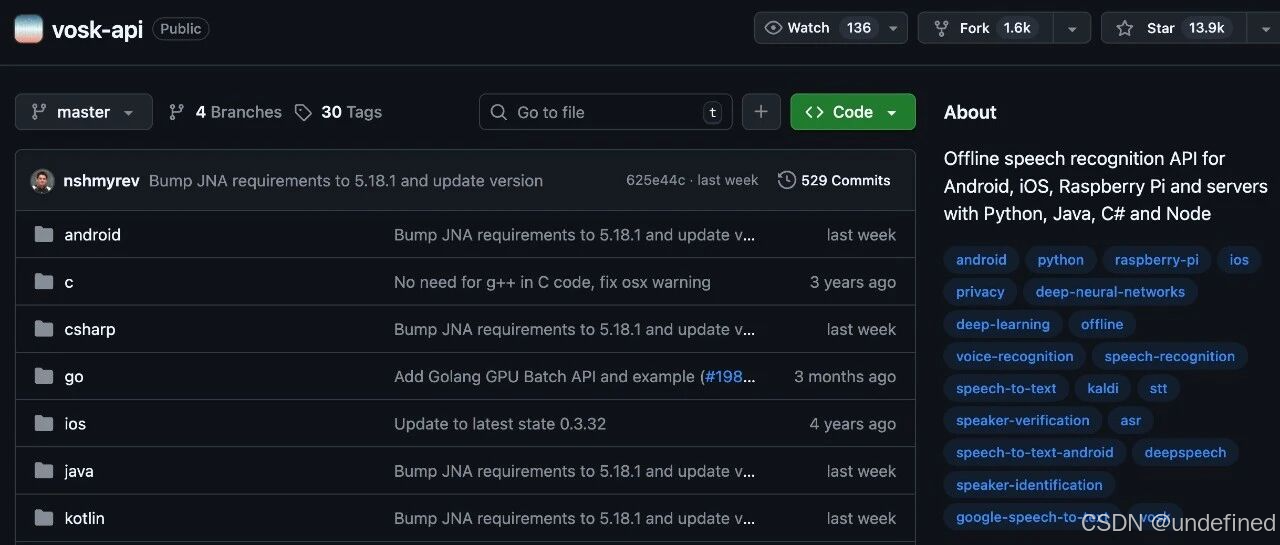Open the ios folder
Image resolution: width=1280 pixels, height=545 pixels.
pyautogui.click(x=75, y=424)
